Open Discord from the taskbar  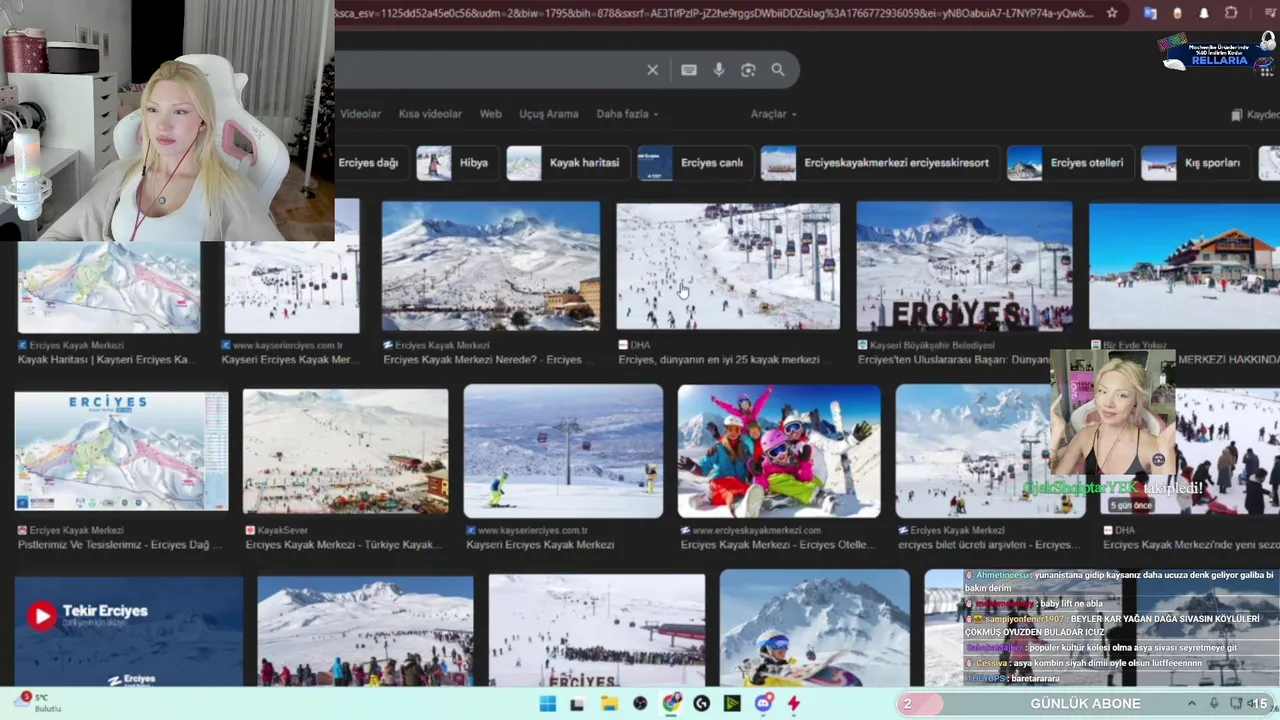[763, 704]
